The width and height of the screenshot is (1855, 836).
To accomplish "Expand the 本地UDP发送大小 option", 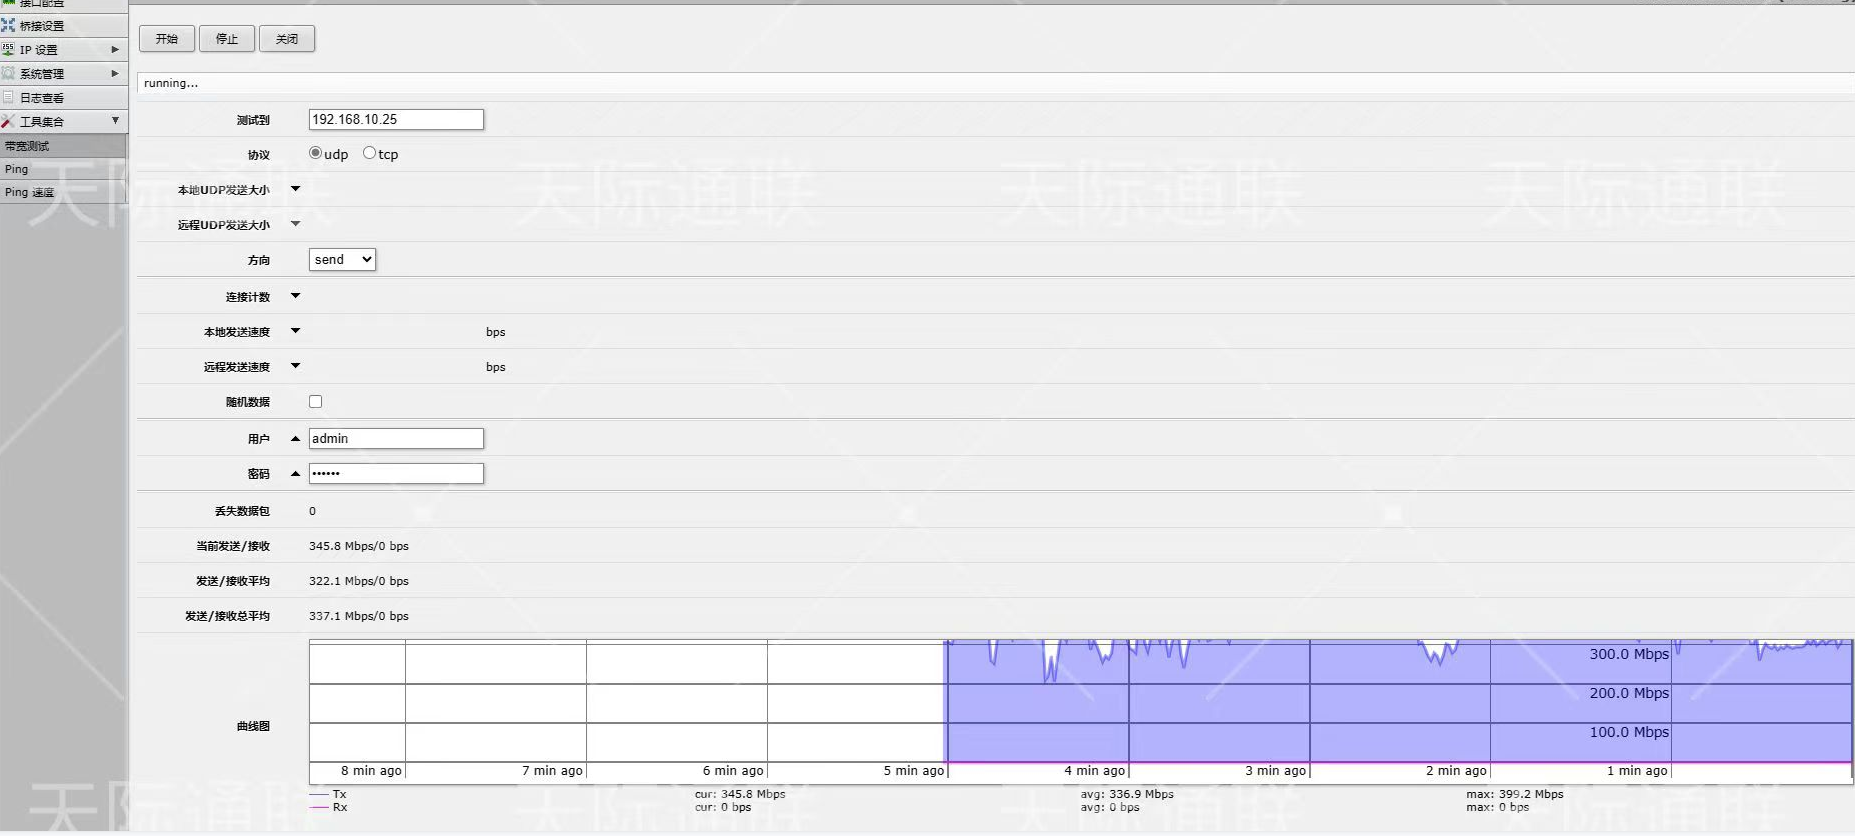I will click(x=295, y=189).
